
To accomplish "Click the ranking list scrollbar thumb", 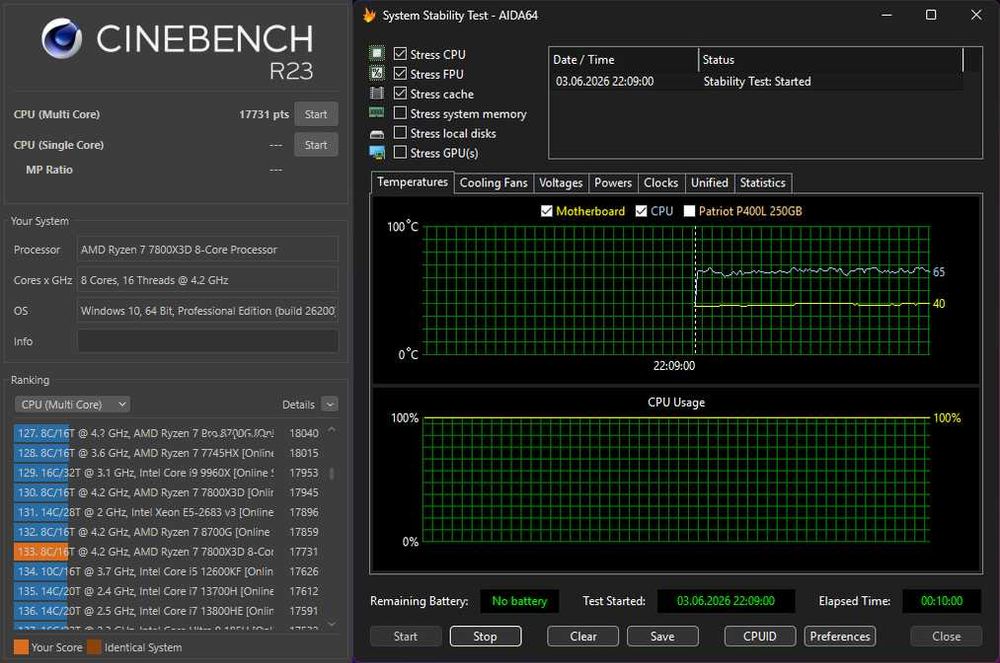I will 332,474.
